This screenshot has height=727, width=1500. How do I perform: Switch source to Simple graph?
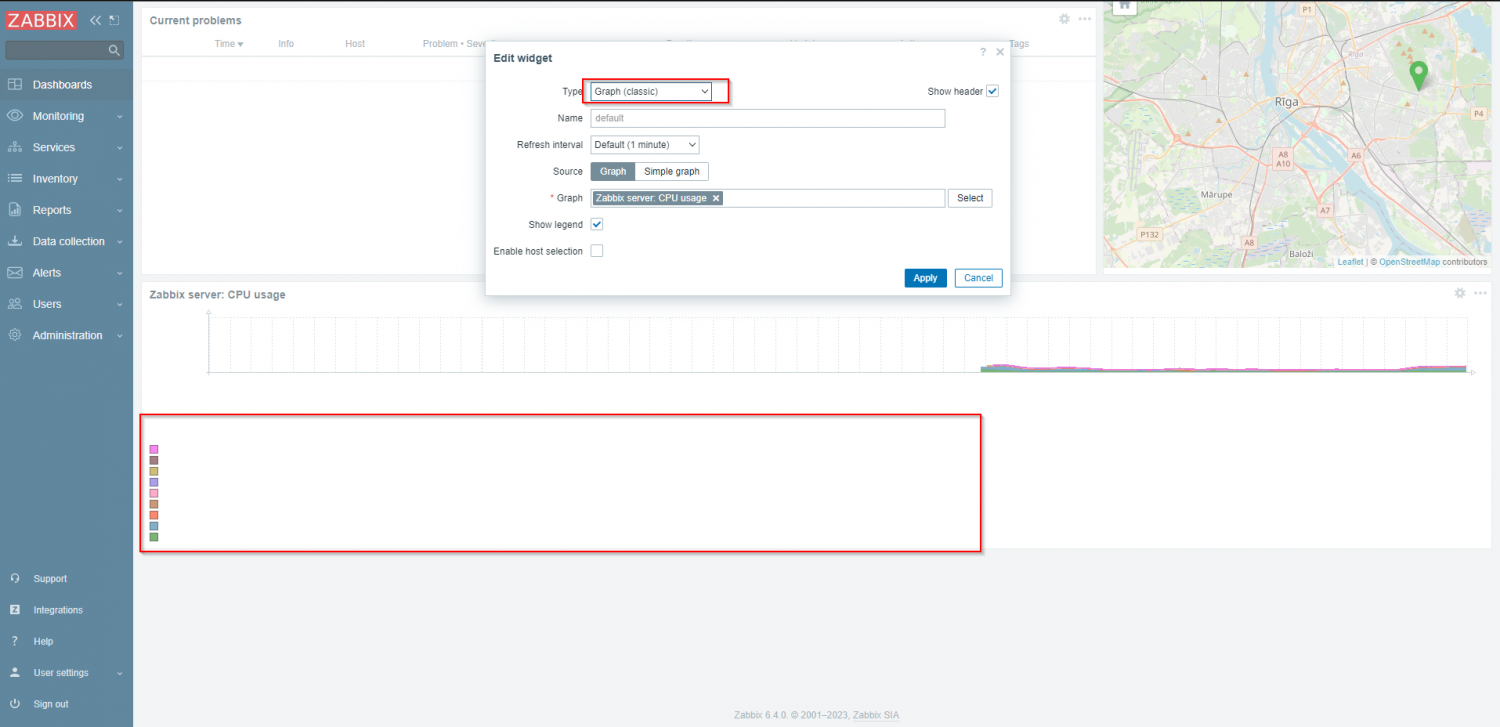[x=671, y=171]
